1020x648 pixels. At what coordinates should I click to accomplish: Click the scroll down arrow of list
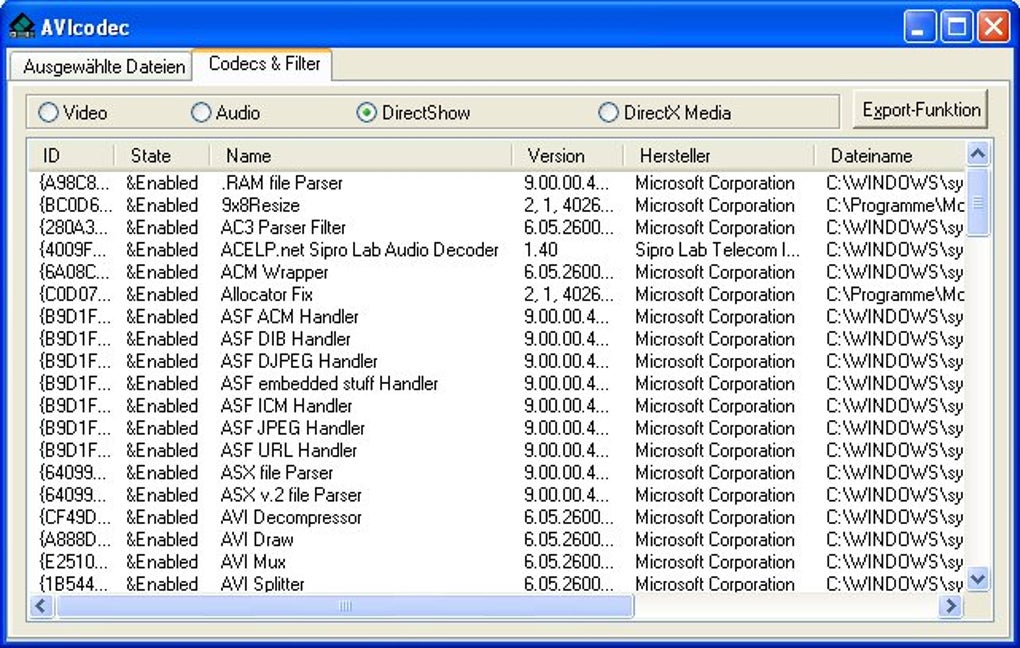pyautogui.click(x=978, y=579)
